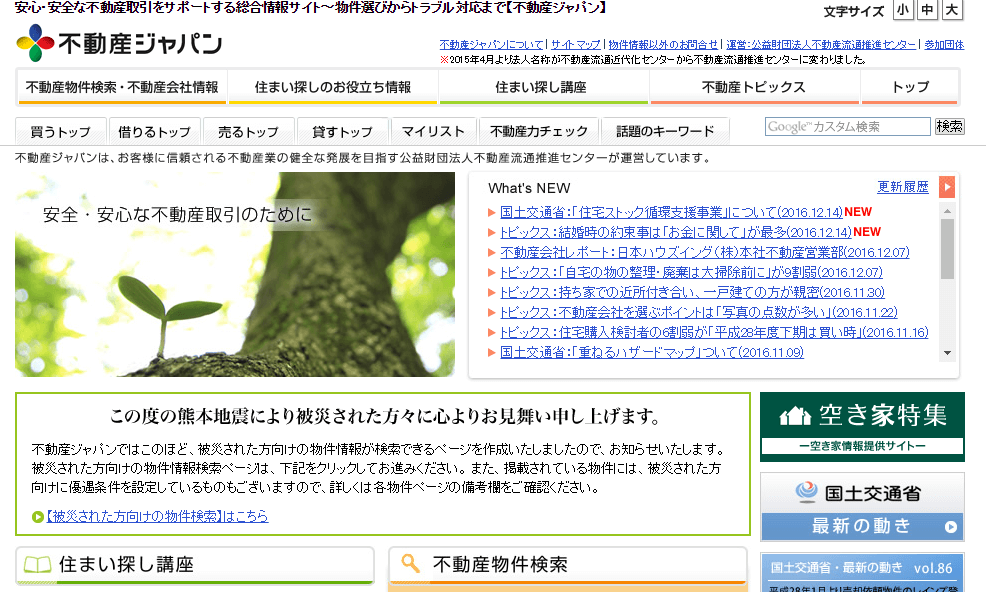Viewport: 986px width, 592px height.
Task: Click the tree sprout hero image
Action: (x=235, y=274)
